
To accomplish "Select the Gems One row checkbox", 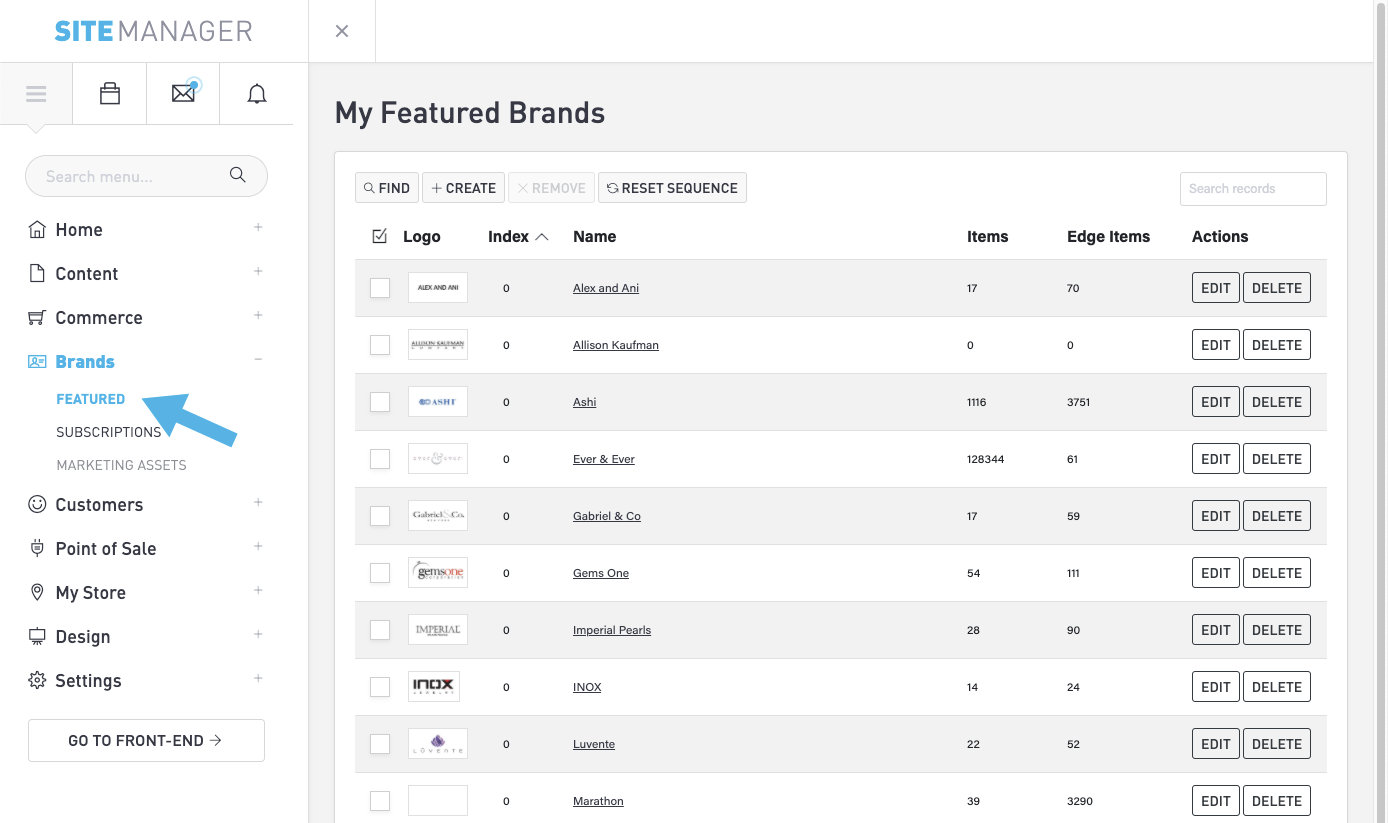I will pos(380,573).
